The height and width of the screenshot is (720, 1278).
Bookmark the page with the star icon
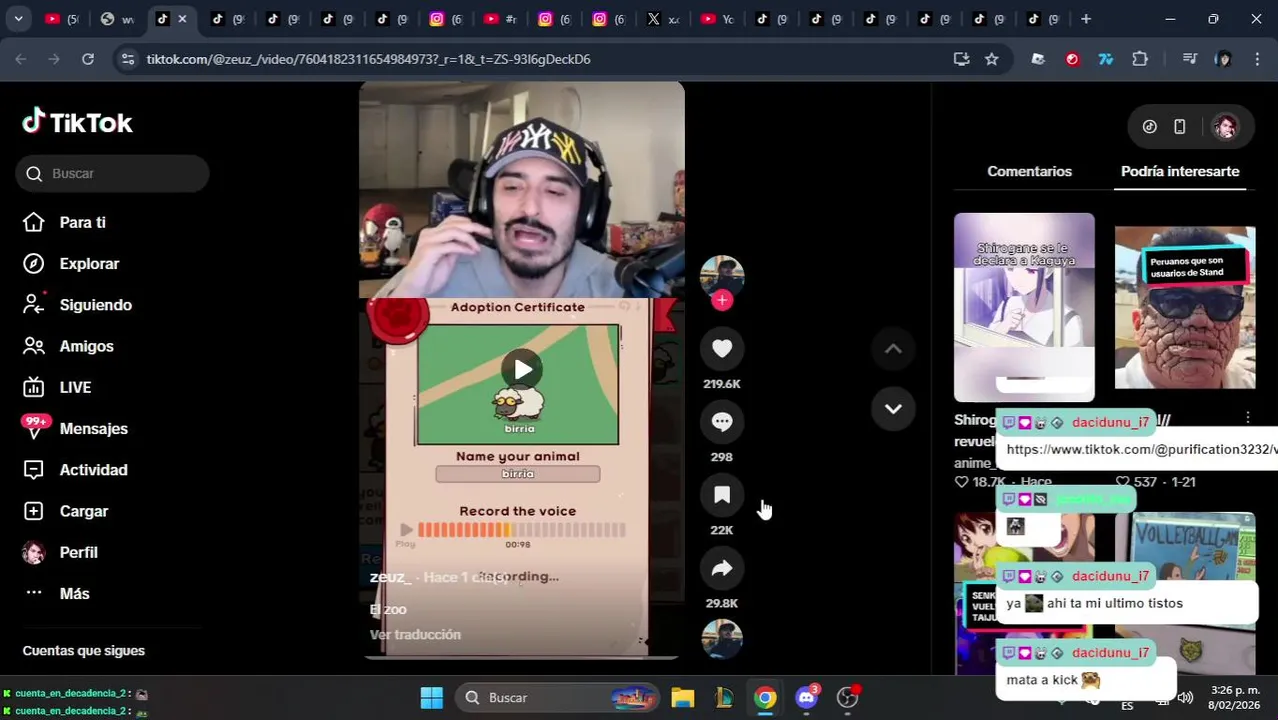click(x=992, y=59)
